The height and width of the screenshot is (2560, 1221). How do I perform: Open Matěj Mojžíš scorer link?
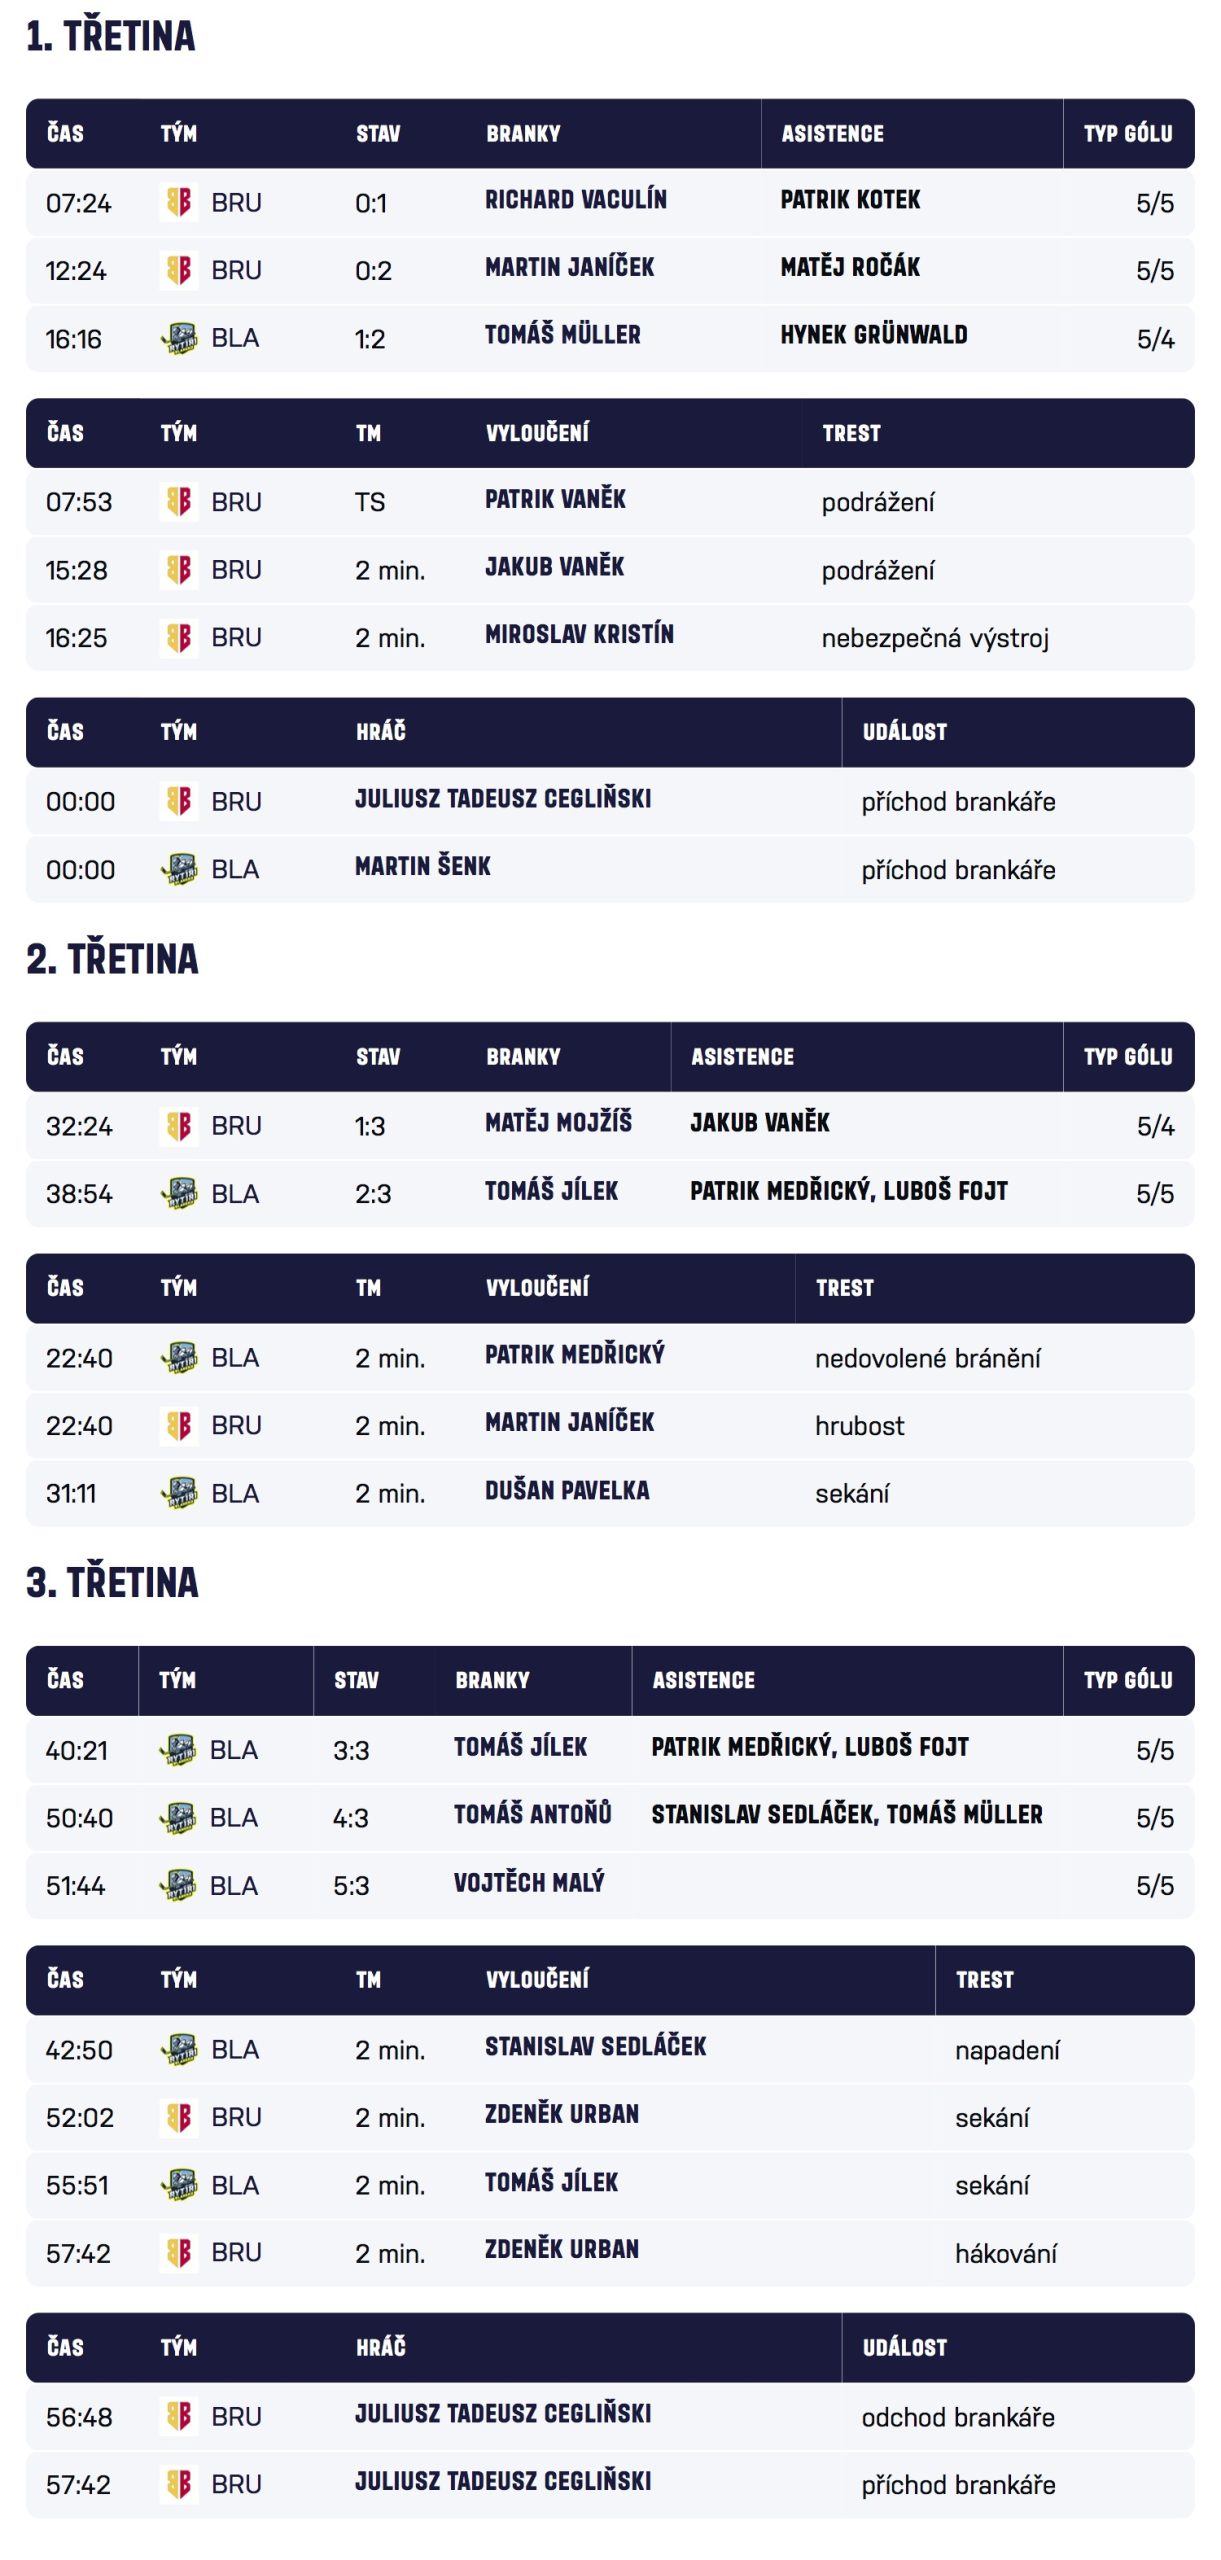pyautogui.click(x=558, y=1123)
